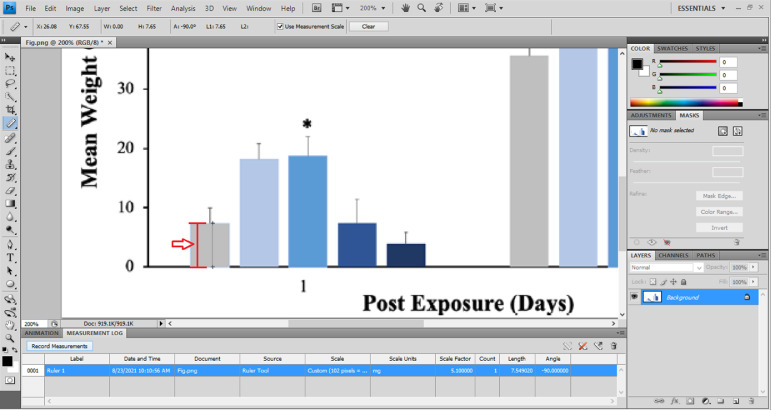This screenshot has height=410, width=771.
Task: Click the Record Measurements button
Action: pos(59,346)
